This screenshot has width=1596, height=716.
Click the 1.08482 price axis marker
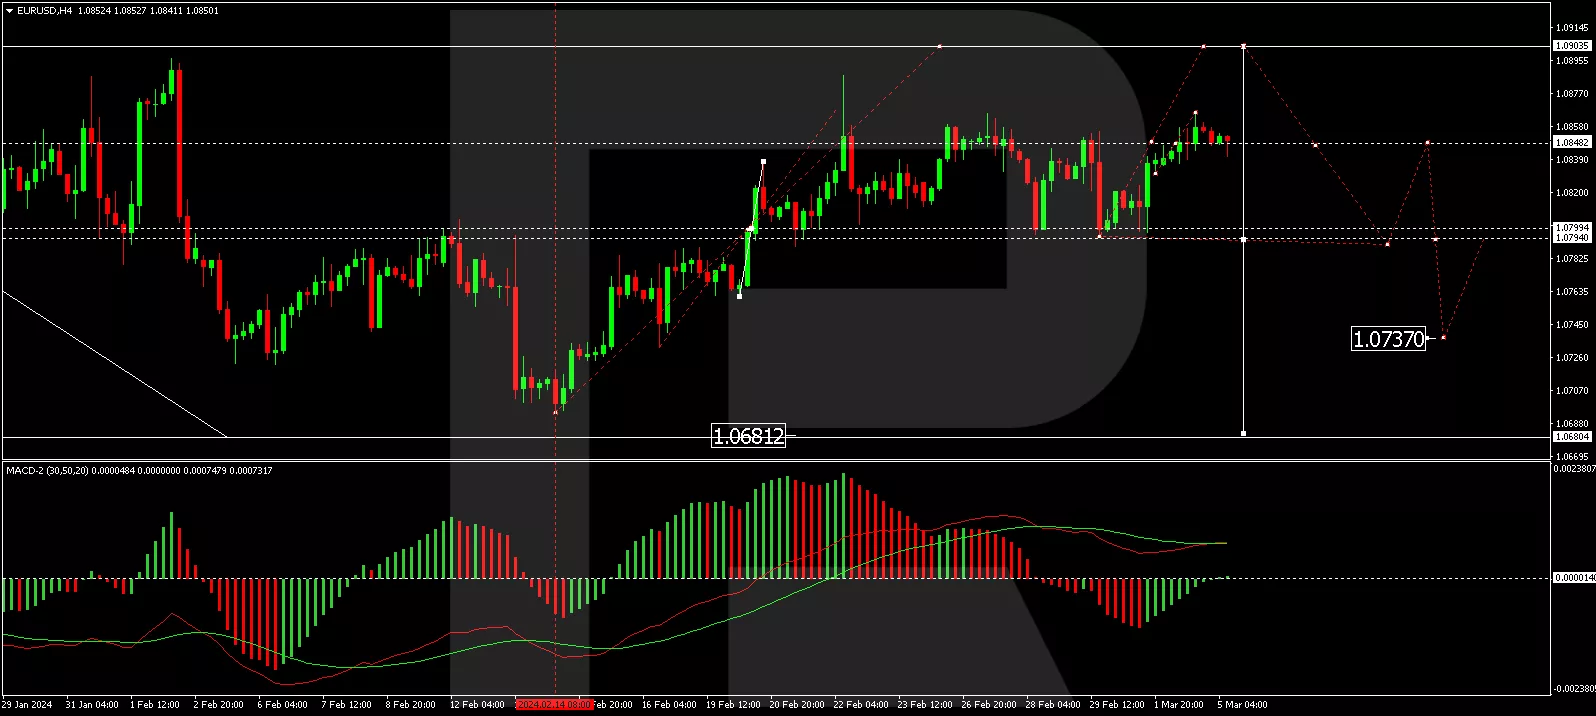coord(1571,143)
